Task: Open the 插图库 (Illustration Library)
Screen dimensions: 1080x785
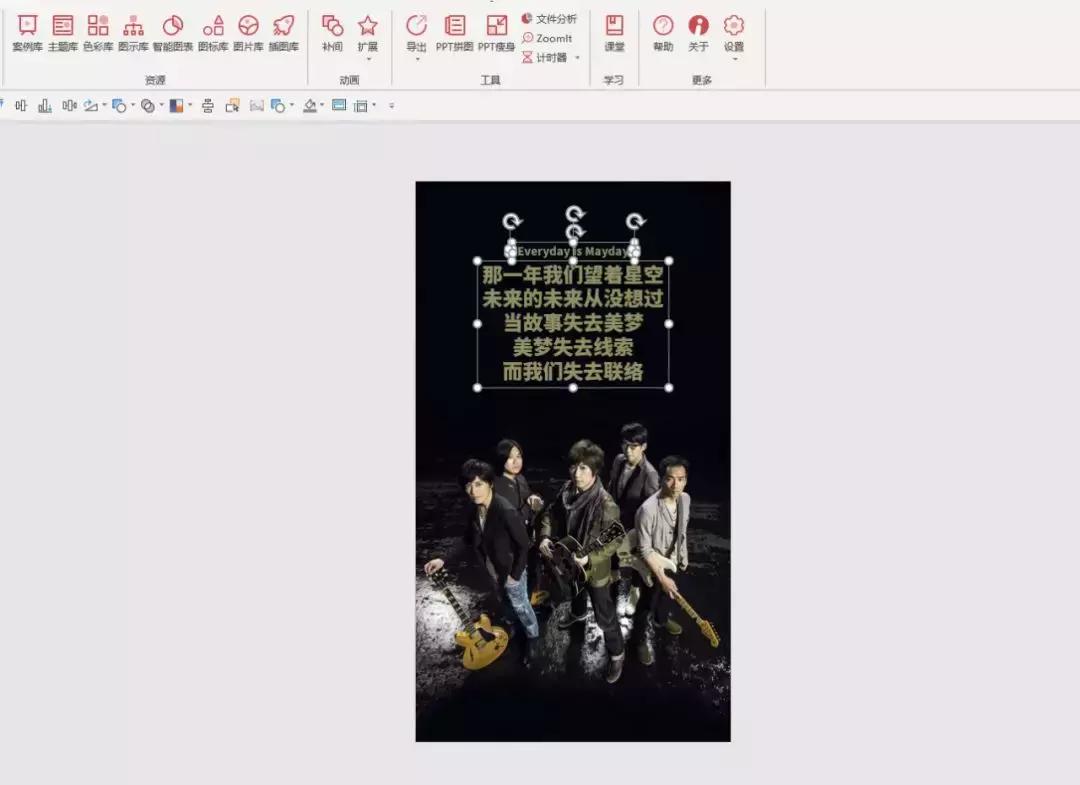Action: [282, 33]
